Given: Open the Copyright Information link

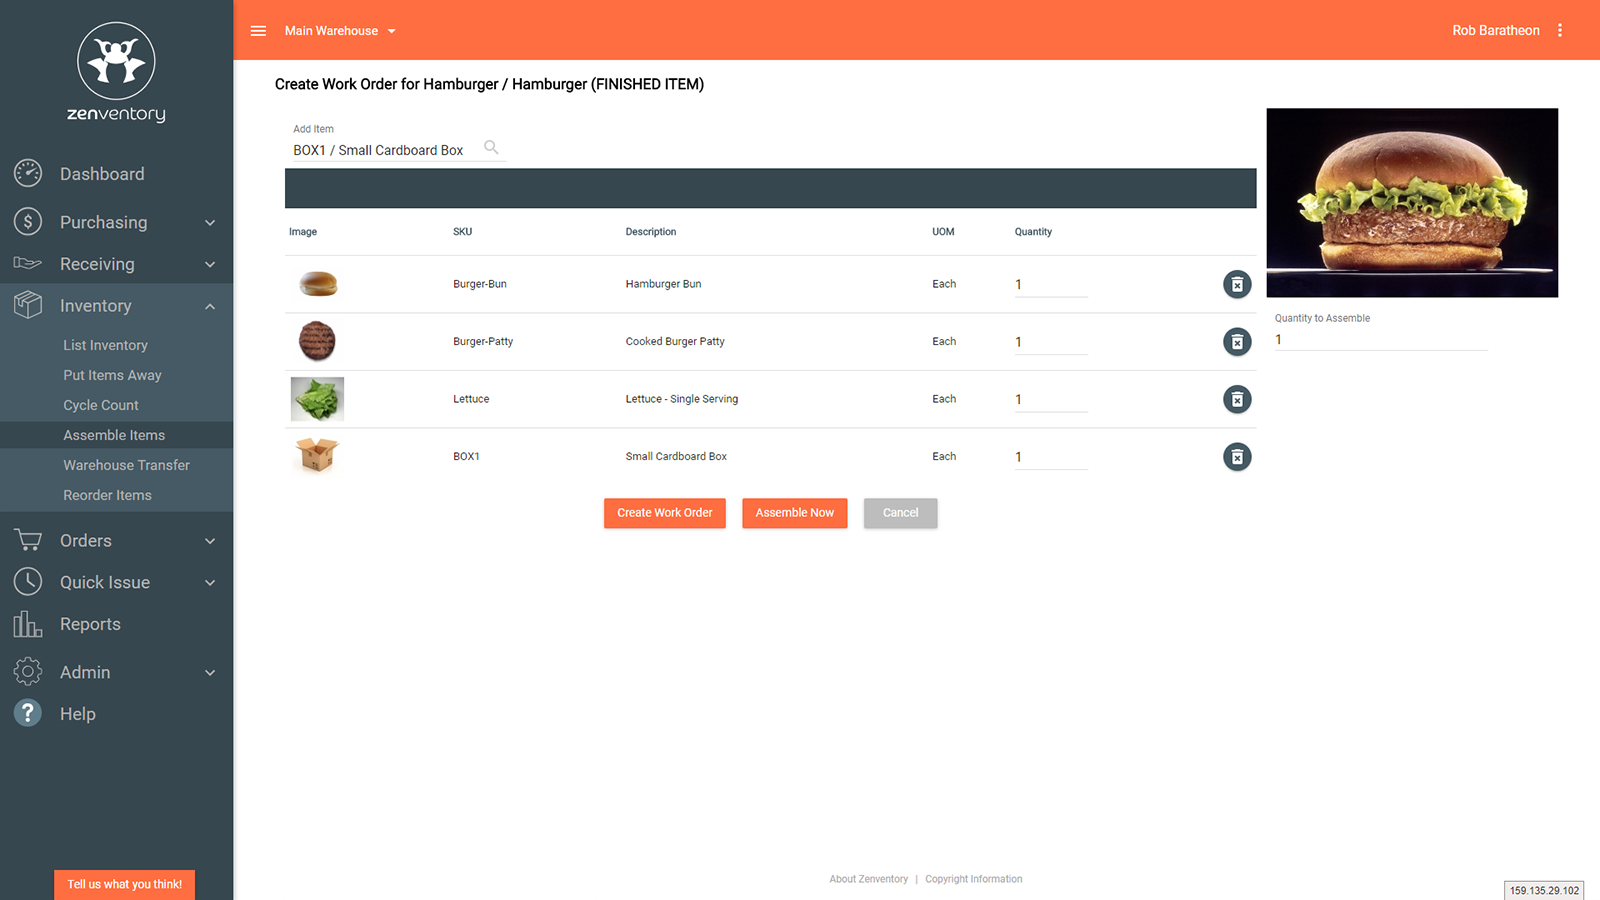Looking at the screenshot, I should click(973, 878).
